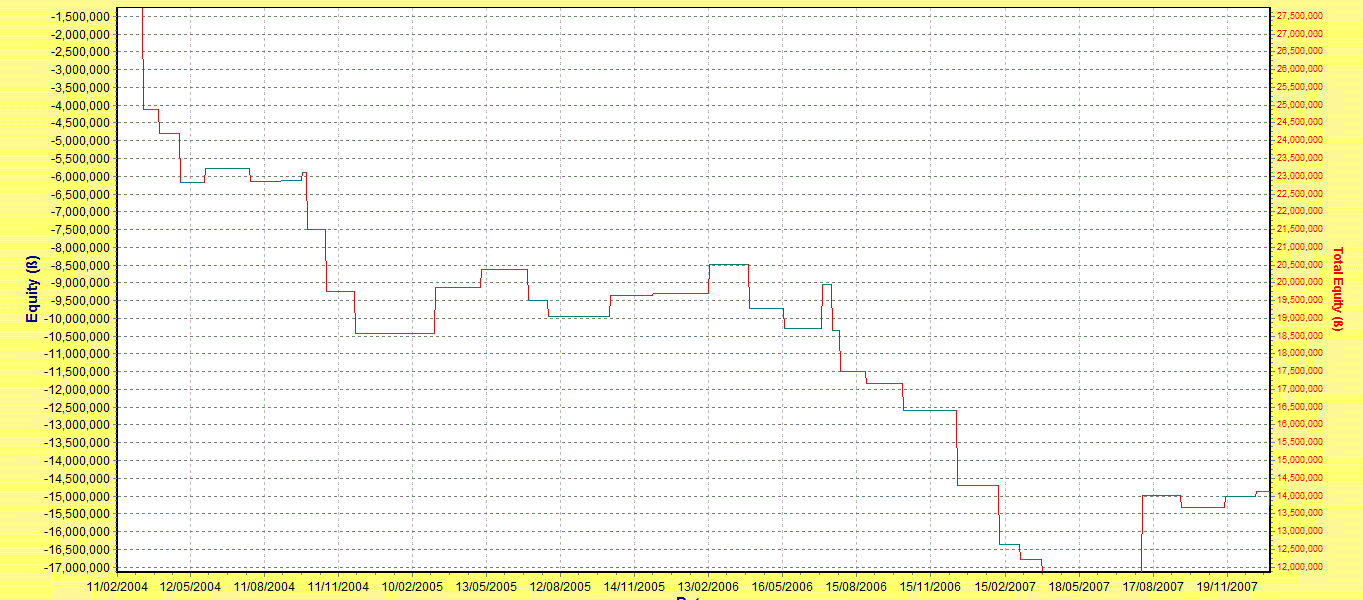
Task: Click the 14,000,000 right axis value
Action: coord(1301,496)
